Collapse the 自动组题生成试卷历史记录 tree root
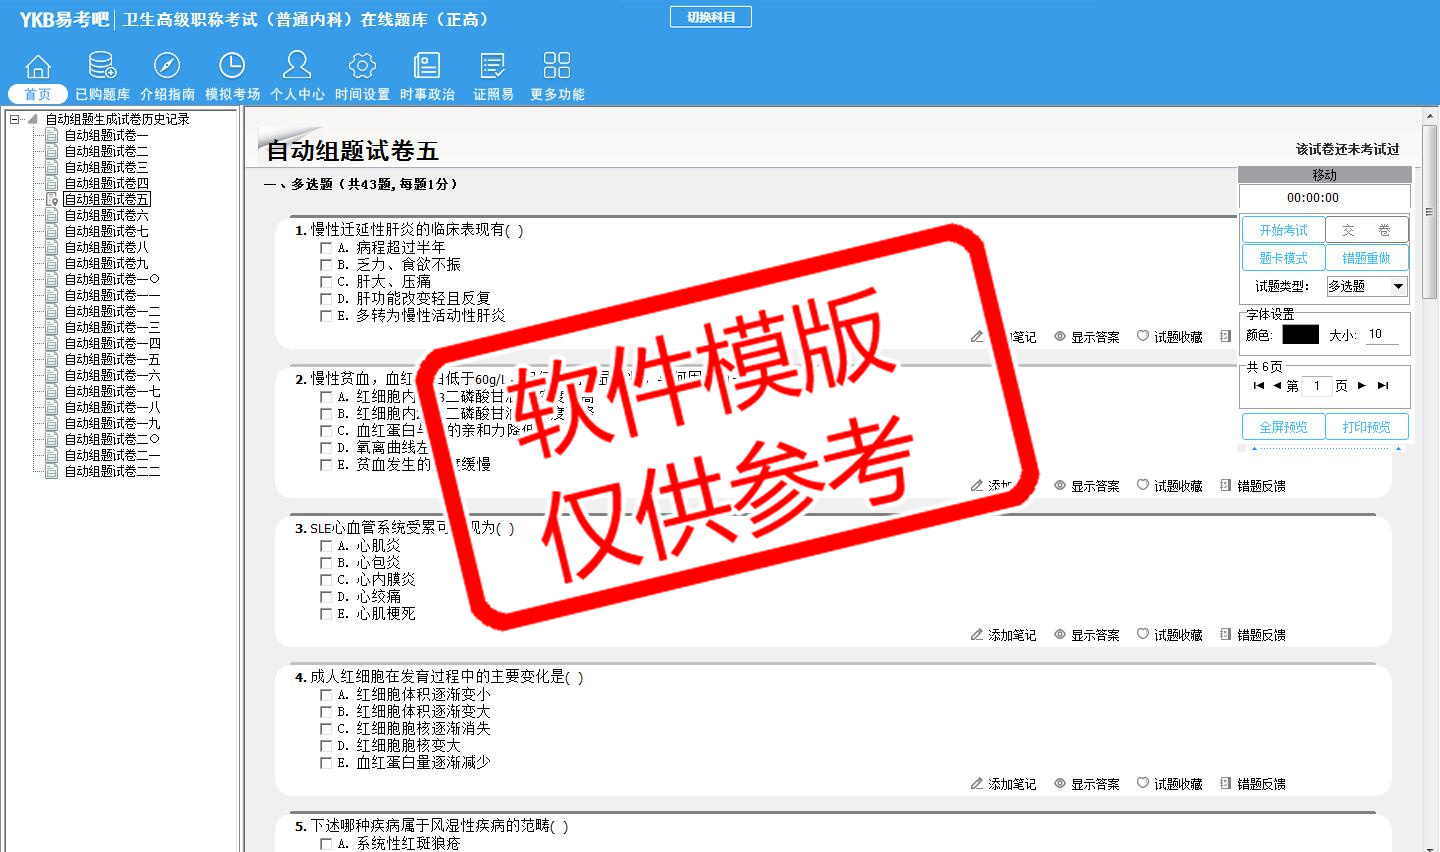Viewport: 1440px width, 852px height. (x=15, y=119)
